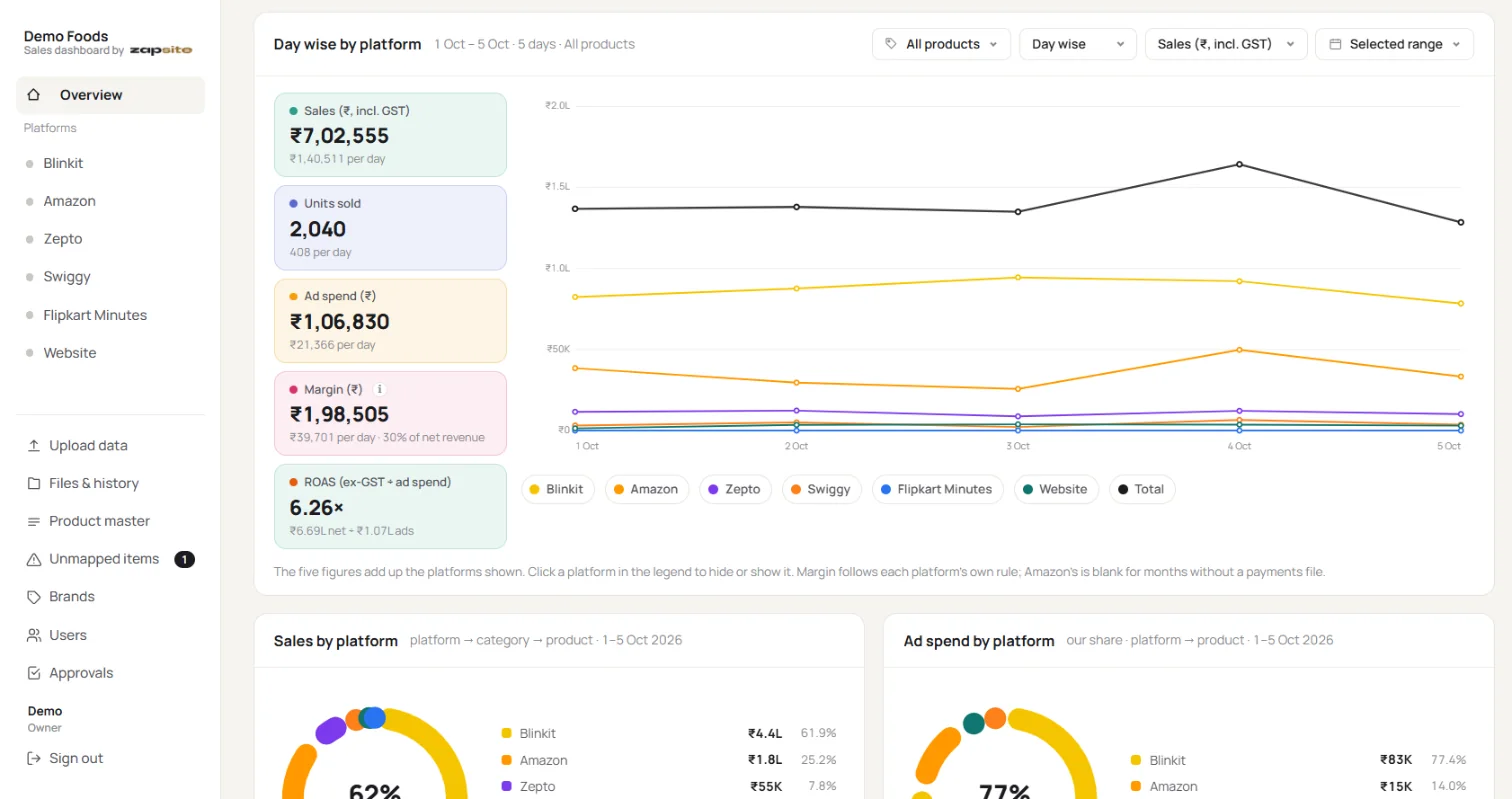The width and height of the screenshot is (1512, 799).
Task: Click the Blinkit line point at 3 Oct
Action: click(1018, 277)
